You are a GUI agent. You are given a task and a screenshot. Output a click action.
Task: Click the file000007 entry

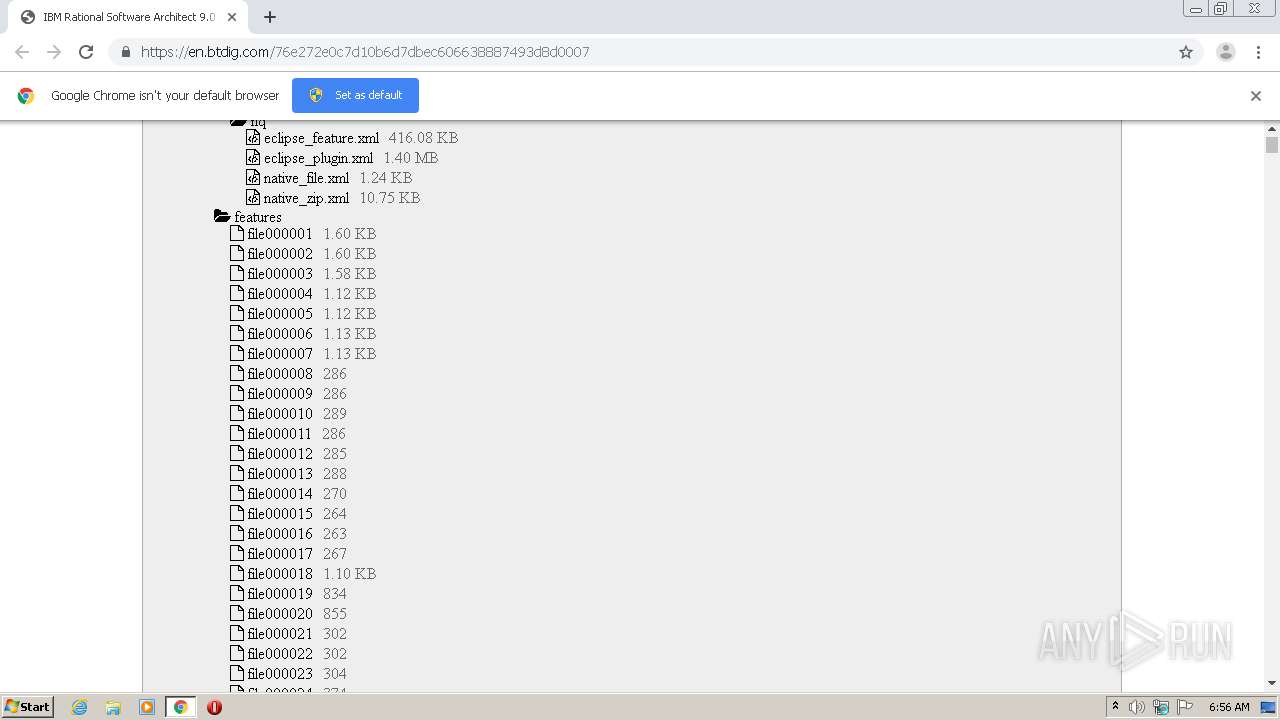tap(280, 354)
